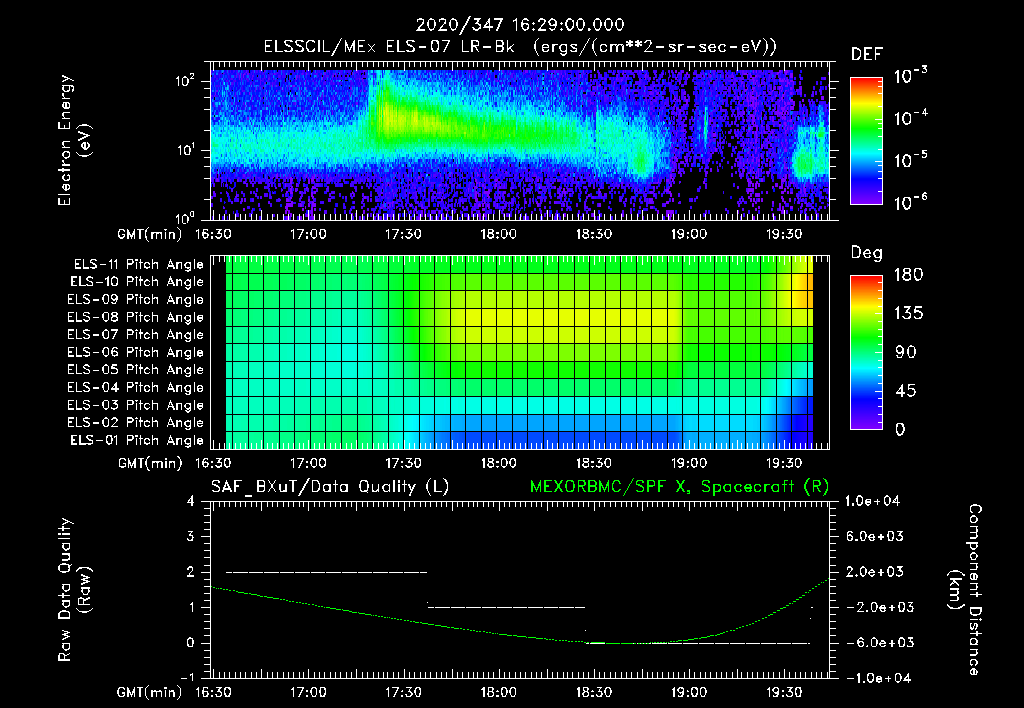The height and width of the screenshot is (708, 1024).
Task: Click the 10^-6 value on DEF scale
Action: 910,202
